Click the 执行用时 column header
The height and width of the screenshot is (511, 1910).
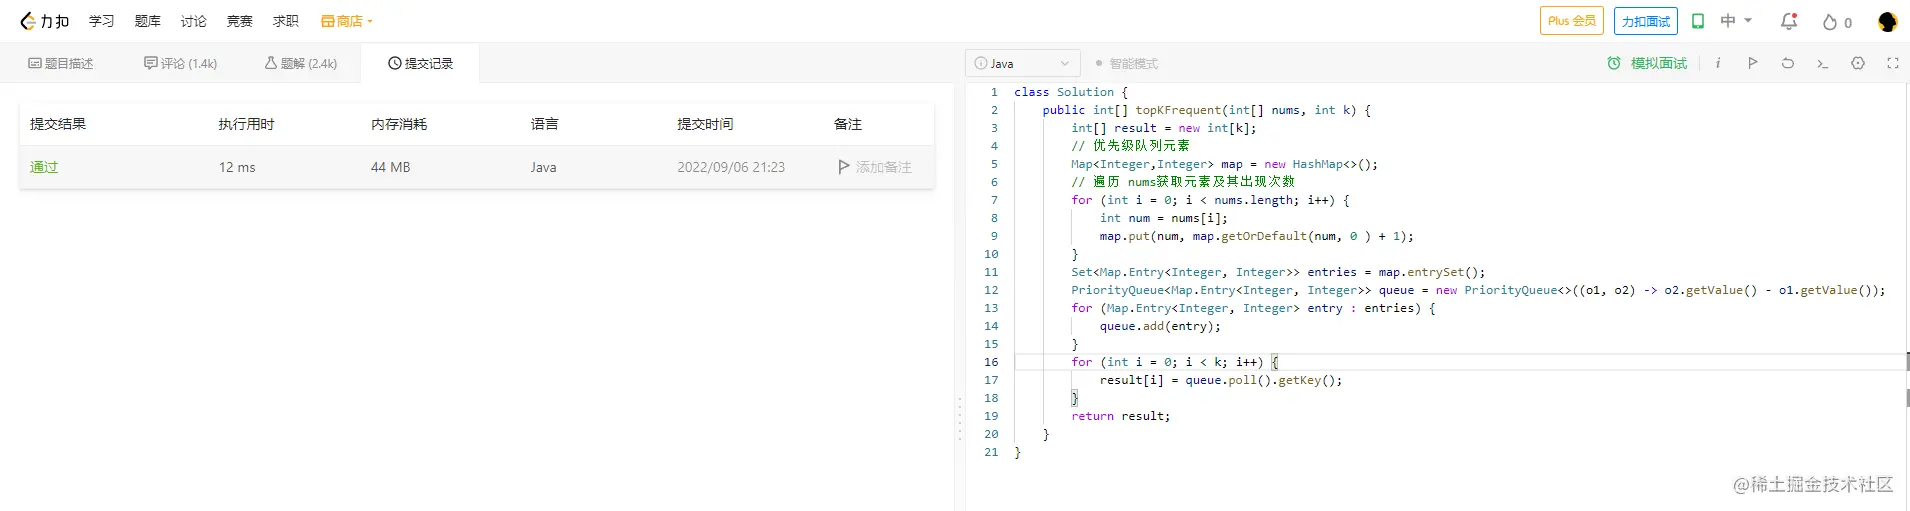(x=247, y=124)
